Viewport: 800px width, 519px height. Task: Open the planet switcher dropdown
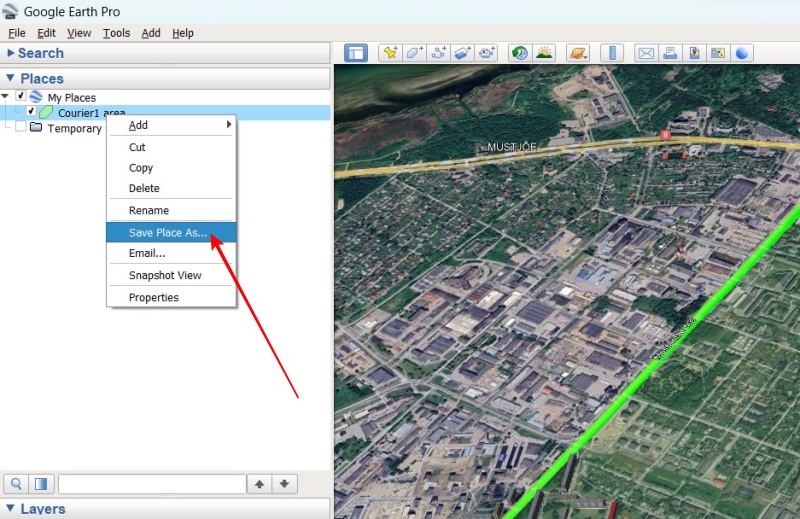(578, 53)
